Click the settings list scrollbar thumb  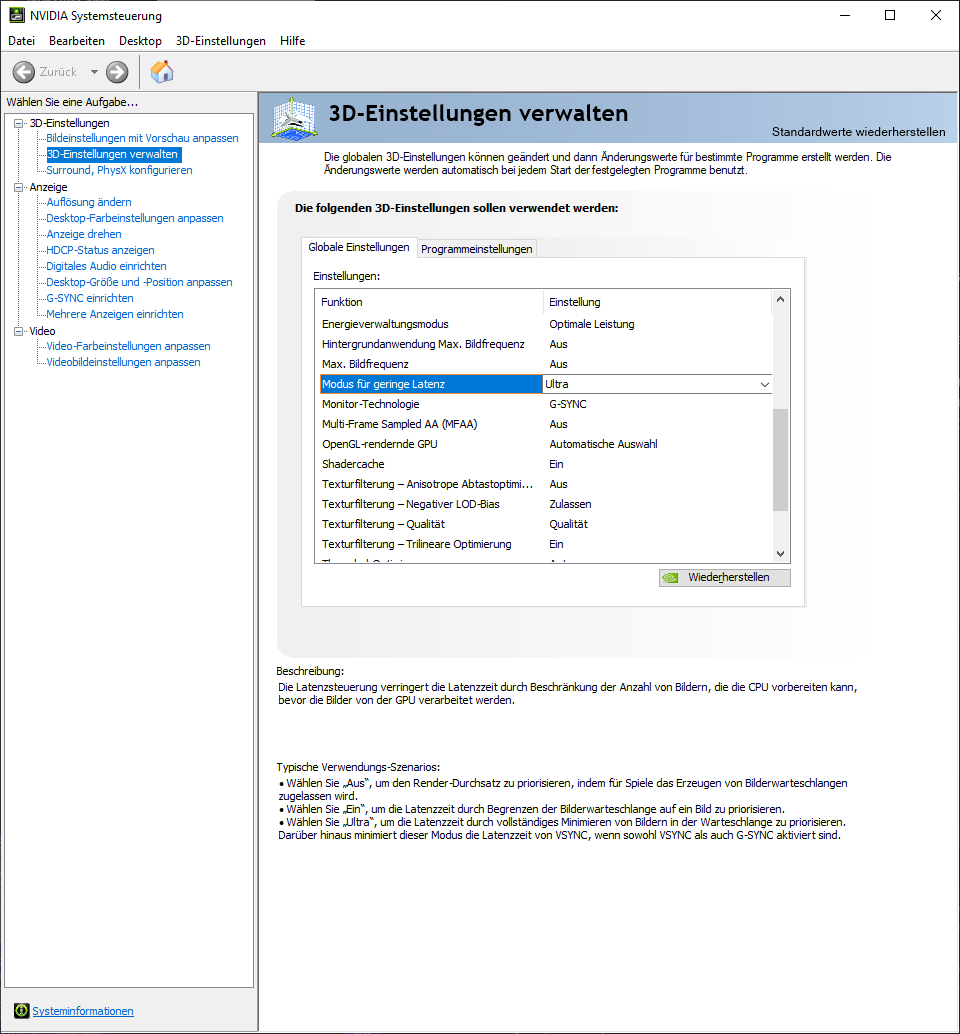pyautogui.click(x=781, y=460)
